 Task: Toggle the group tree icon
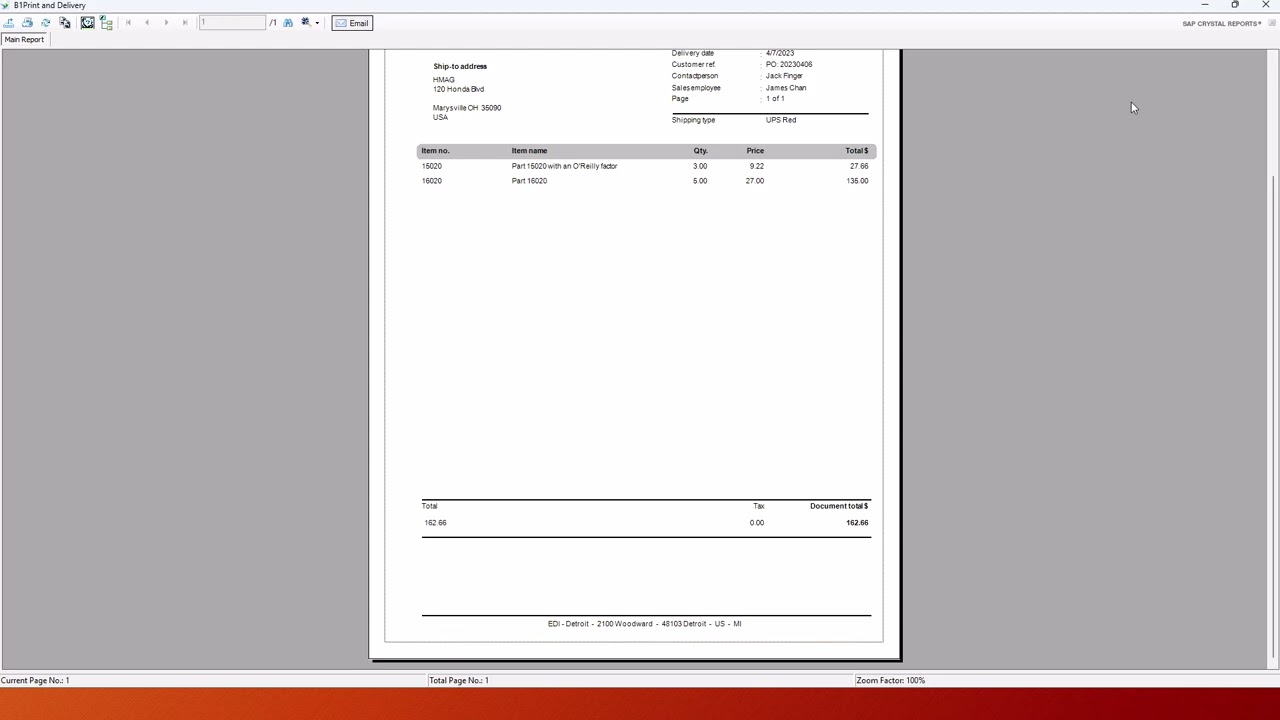(x=106, y=23)
